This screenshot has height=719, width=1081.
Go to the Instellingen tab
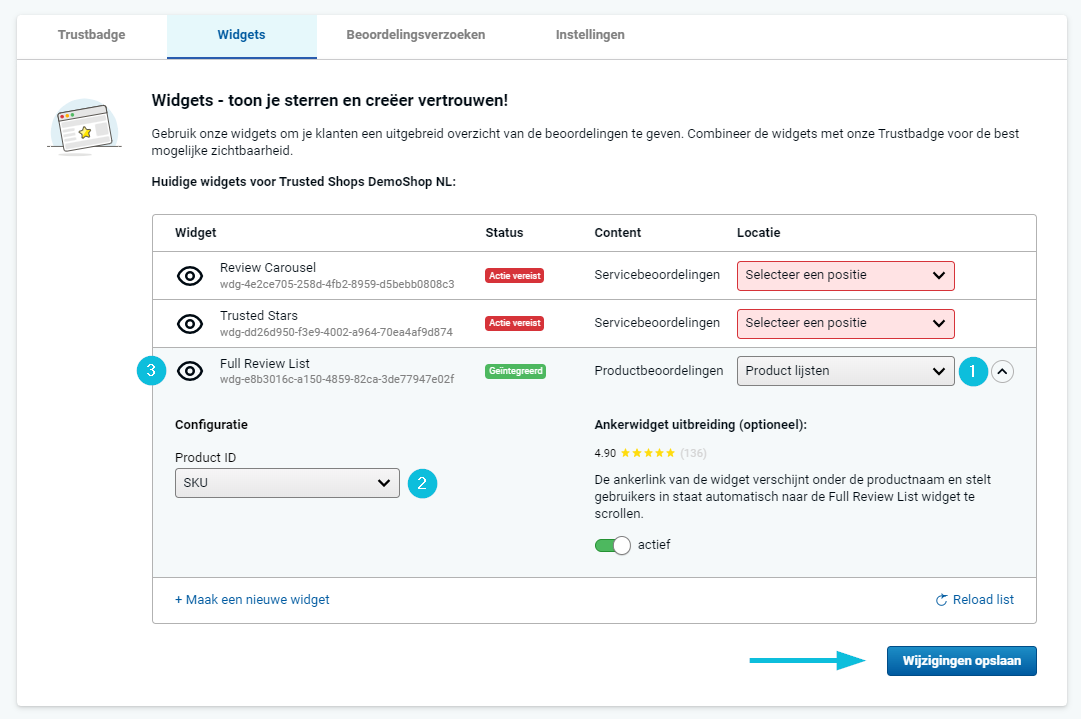coord(590,35)
